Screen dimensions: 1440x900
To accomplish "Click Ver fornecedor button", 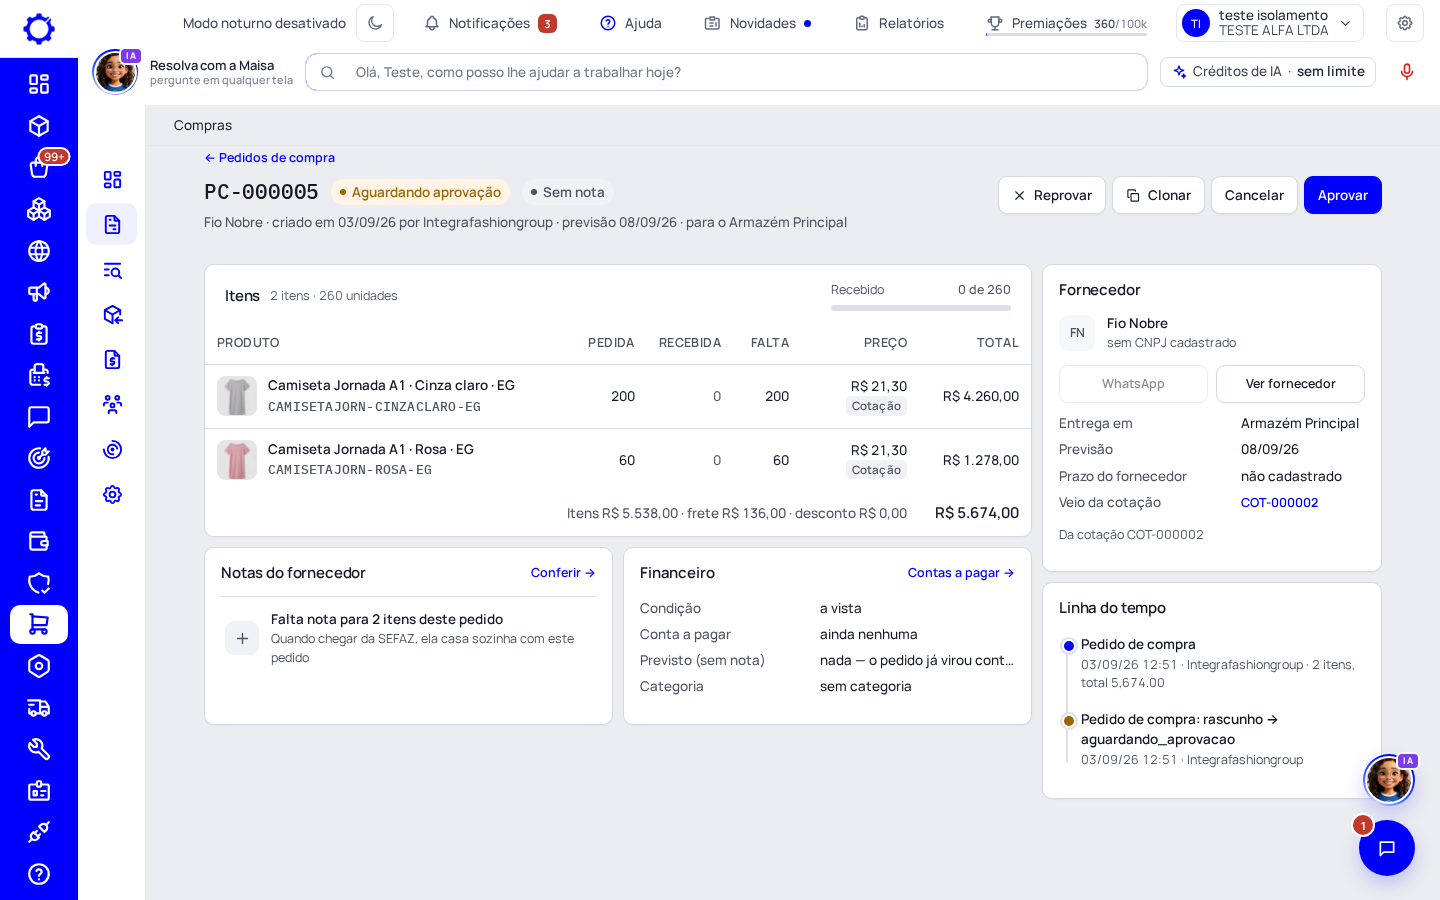I will coord(1290,384).
